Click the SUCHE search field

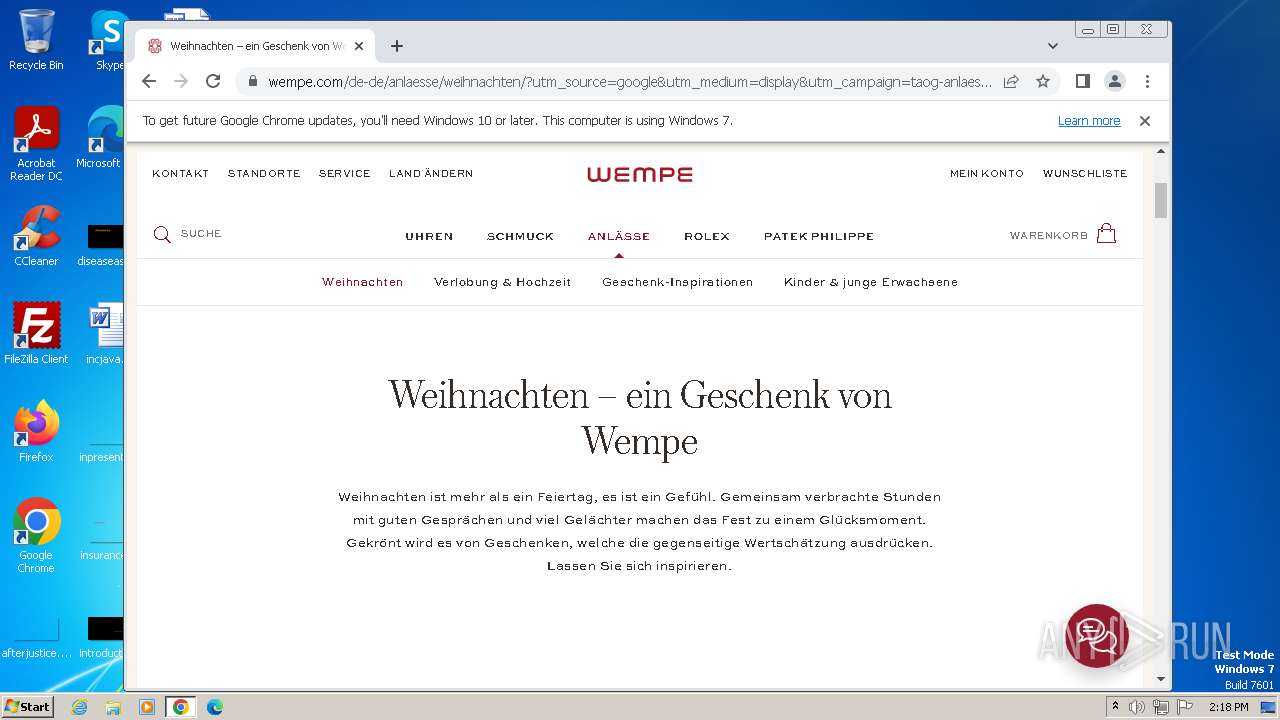tap(201, 234)
